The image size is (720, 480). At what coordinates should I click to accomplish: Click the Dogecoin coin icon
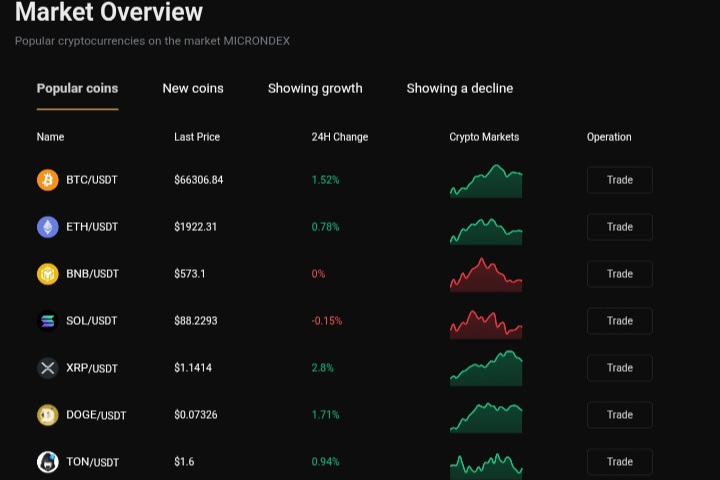click(x=48, y=415)
